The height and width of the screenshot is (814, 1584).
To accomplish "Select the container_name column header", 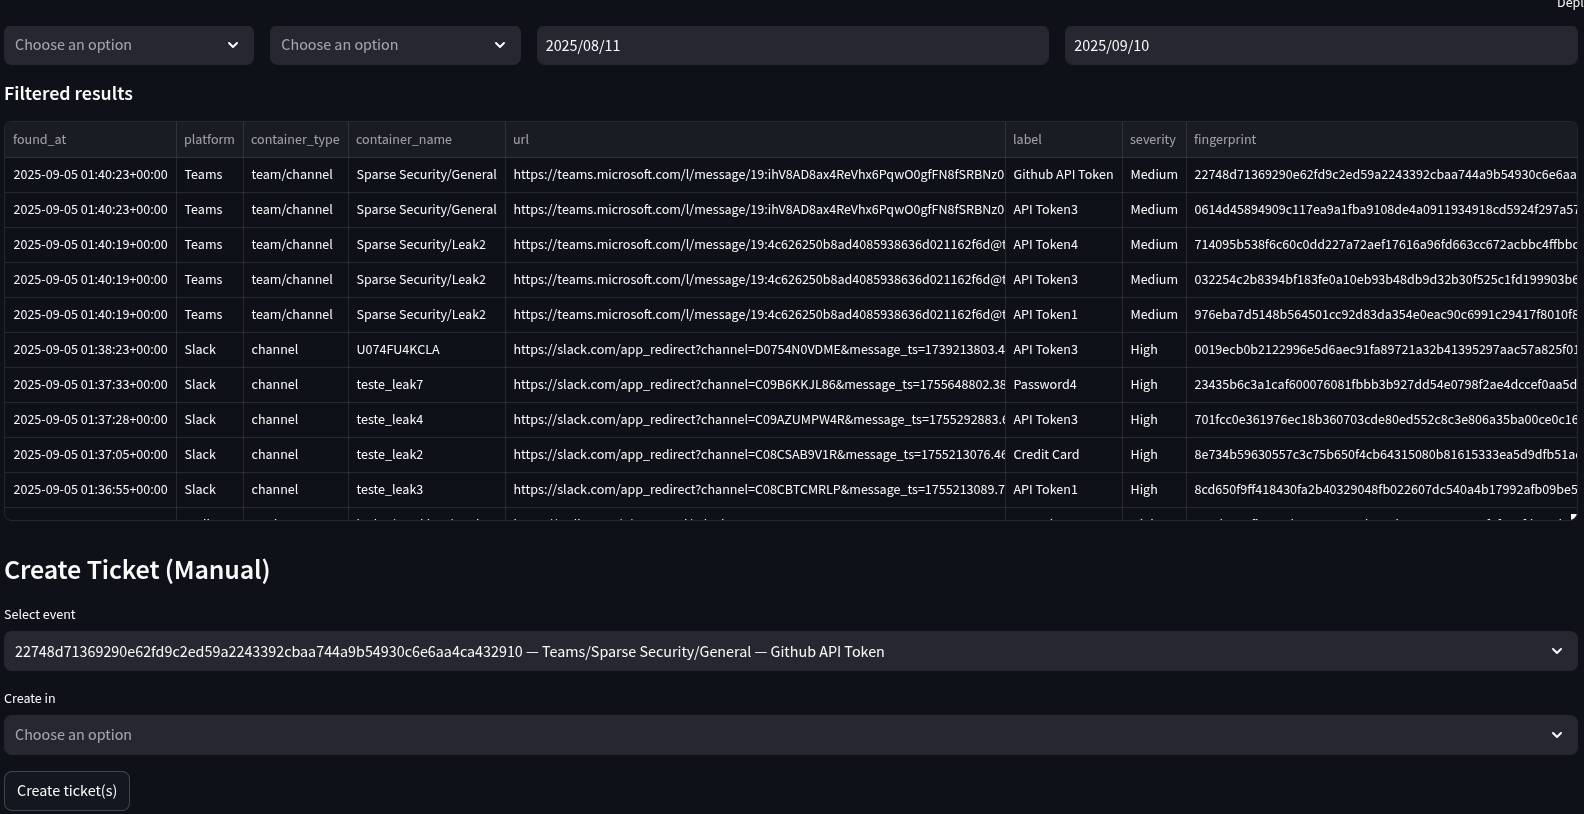I will pyautogui.click(x=403, y=140).
